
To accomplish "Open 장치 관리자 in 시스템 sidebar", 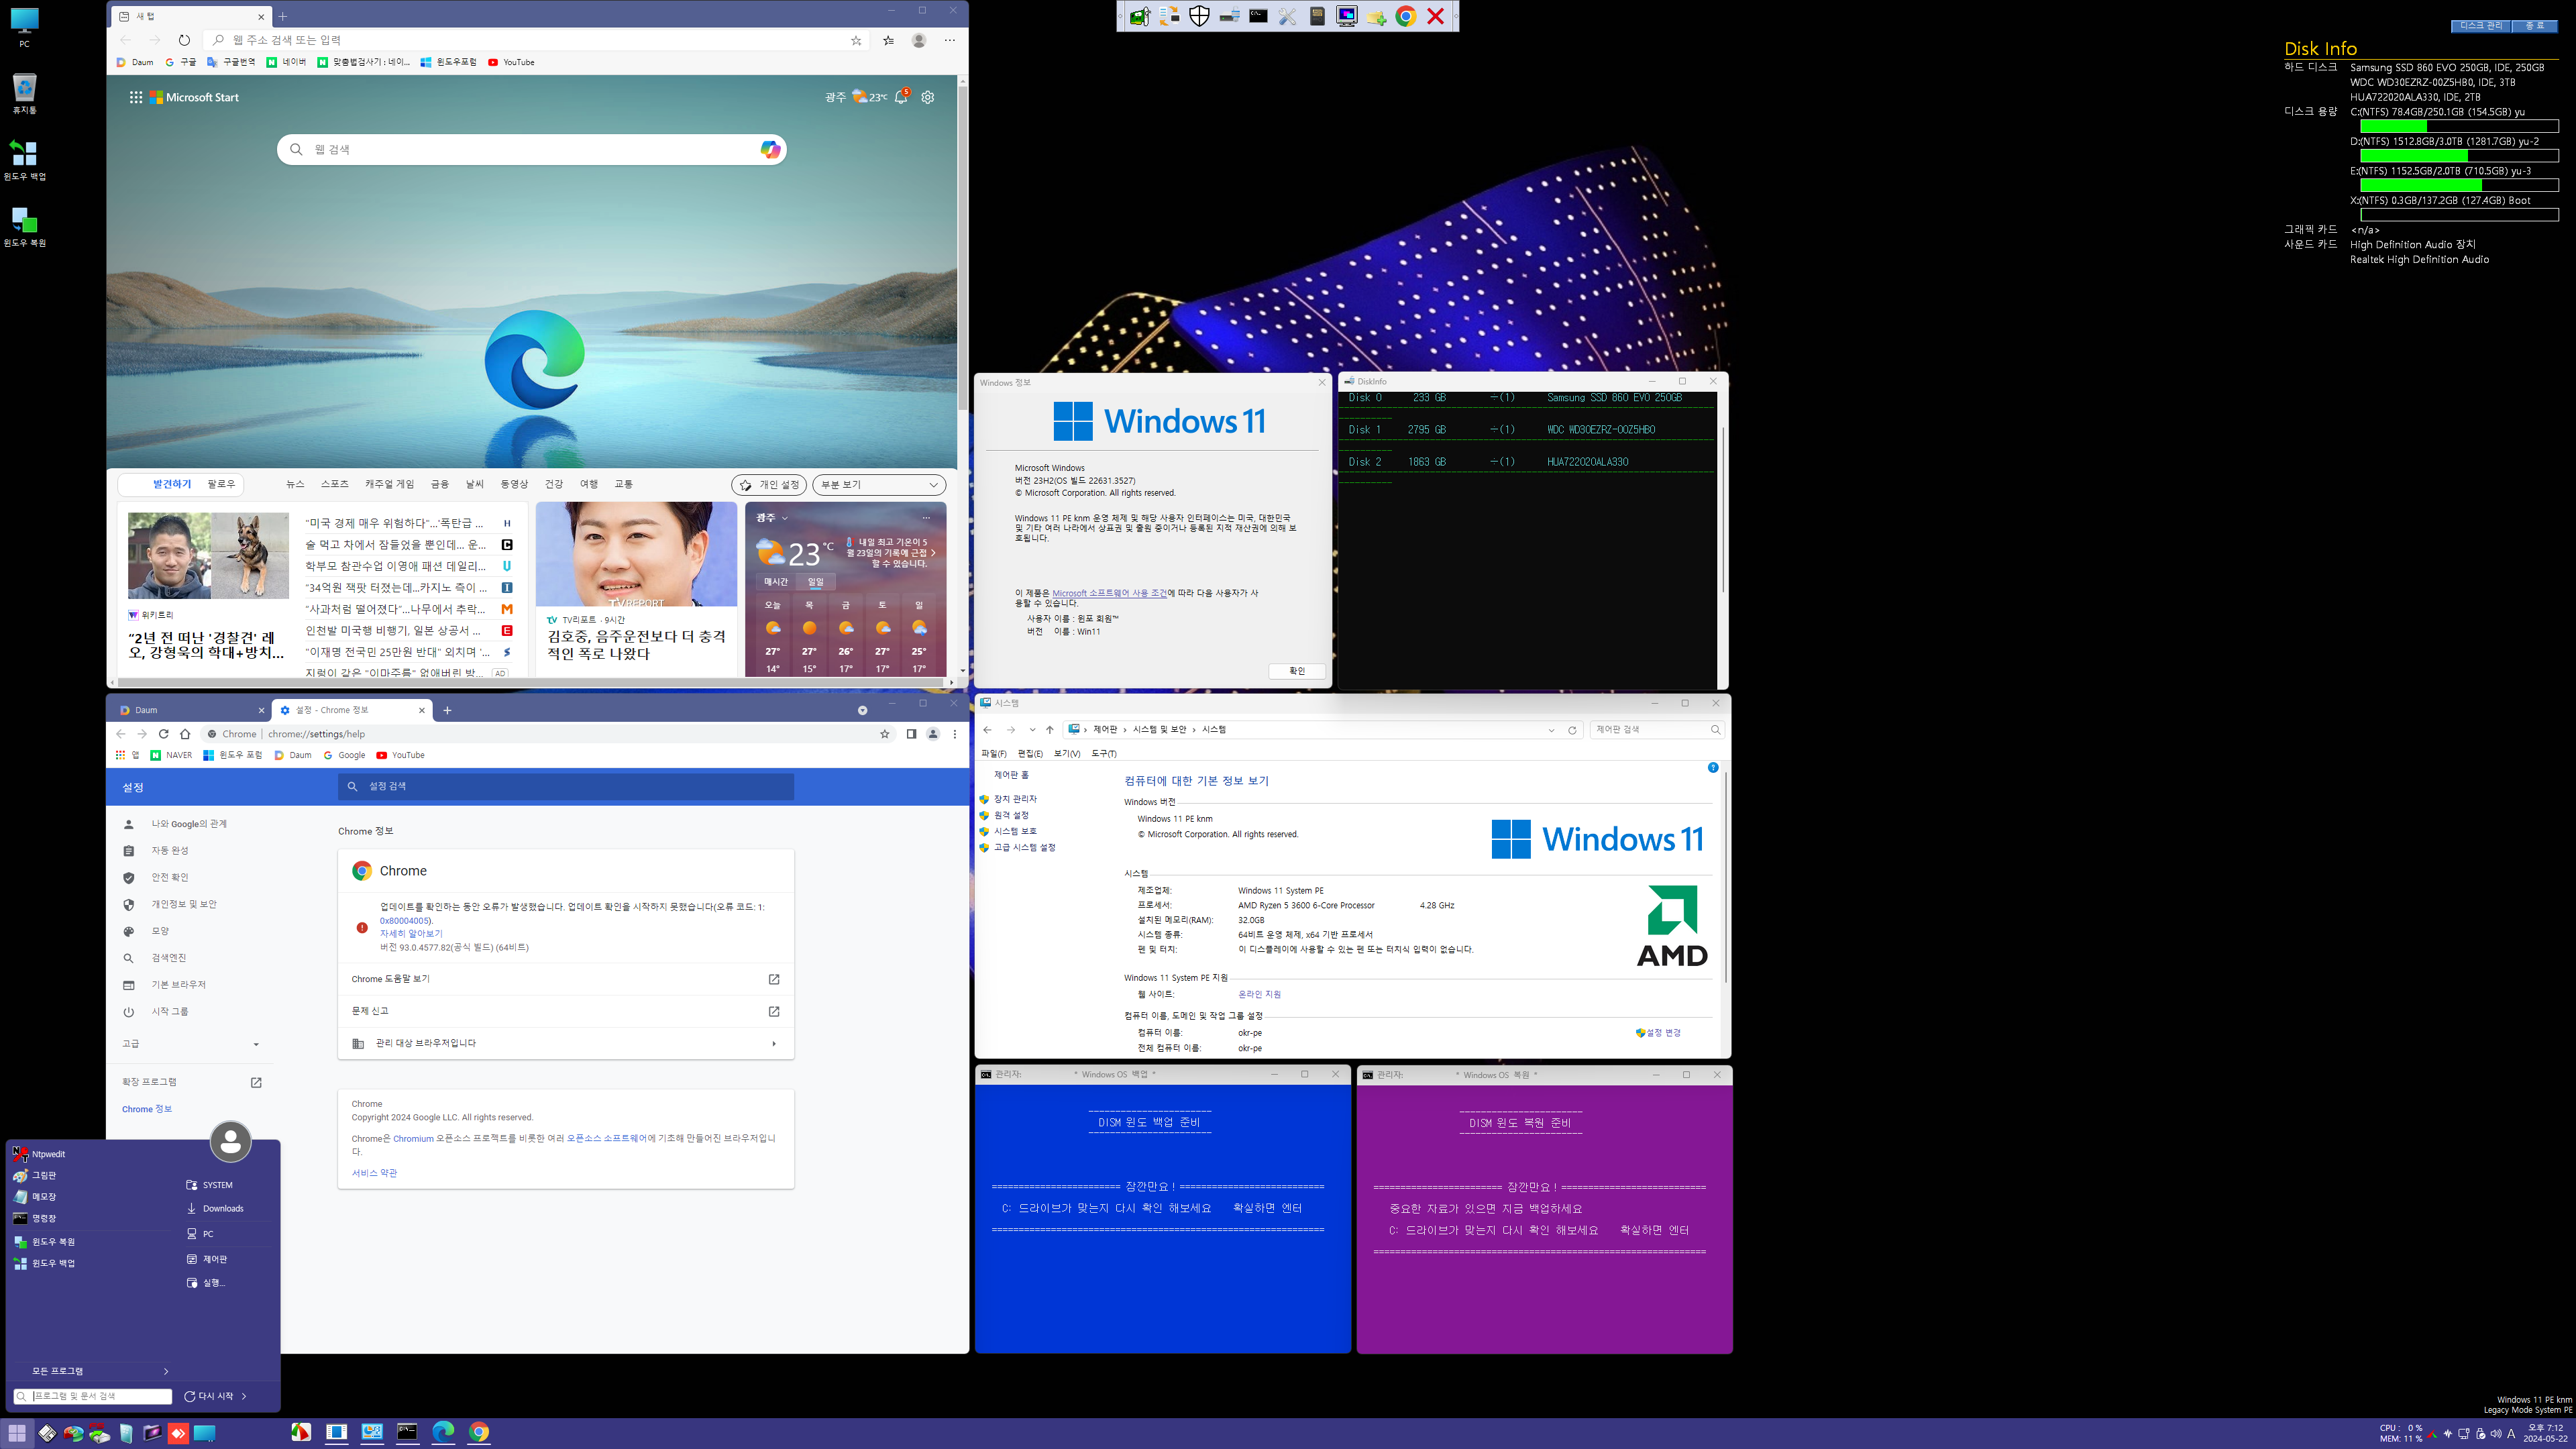I will 1014,799.
